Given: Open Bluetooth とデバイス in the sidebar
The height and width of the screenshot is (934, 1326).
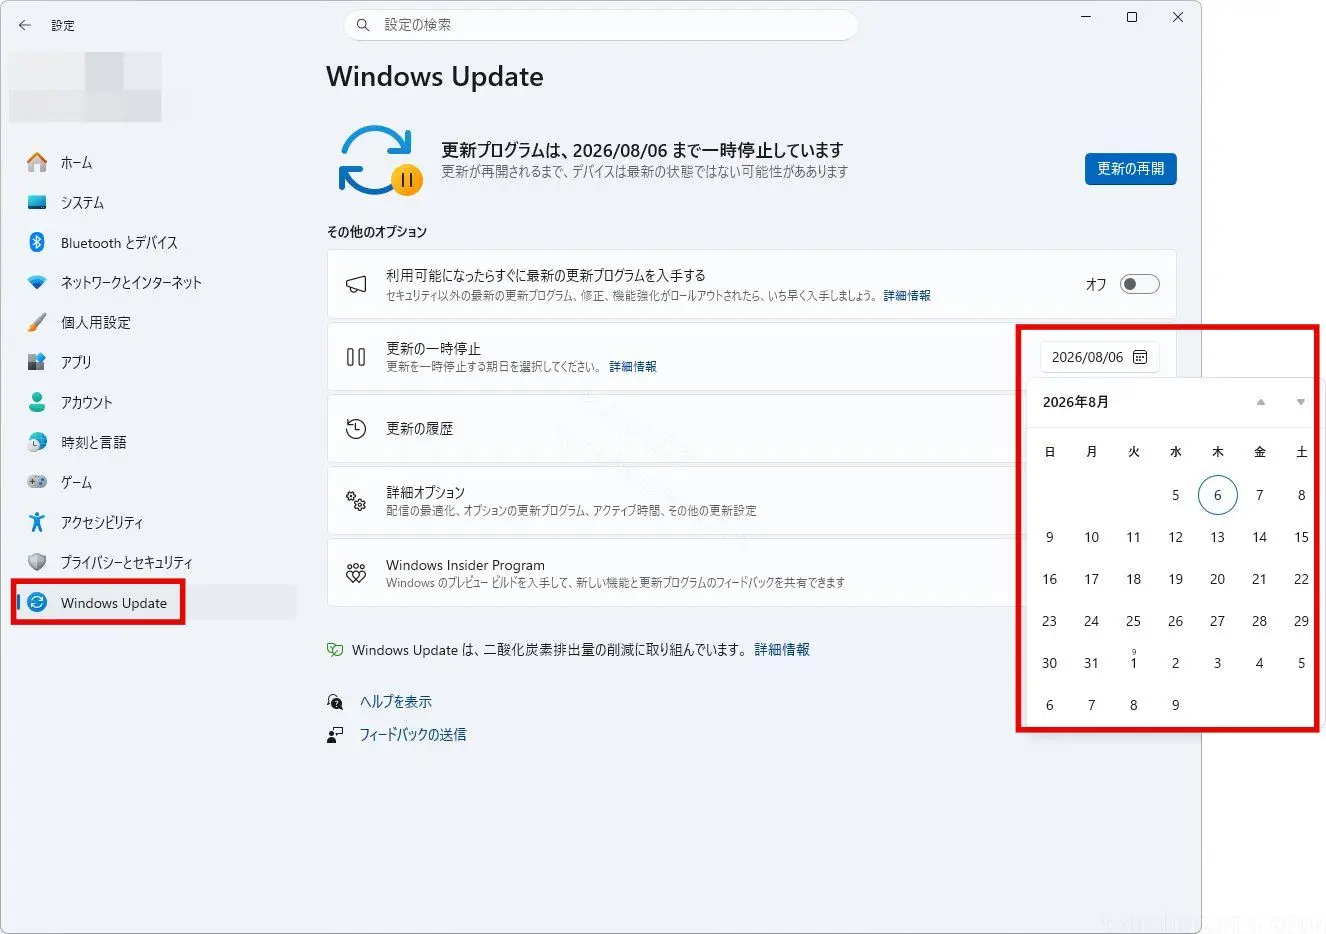Looking at the screenshot, I should tap(155, 242).
